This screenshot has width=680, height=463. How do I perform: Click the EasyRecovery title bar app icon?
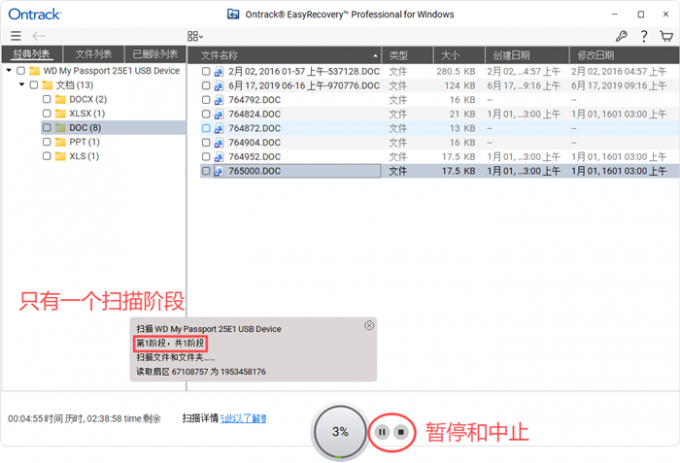point(233,14)
